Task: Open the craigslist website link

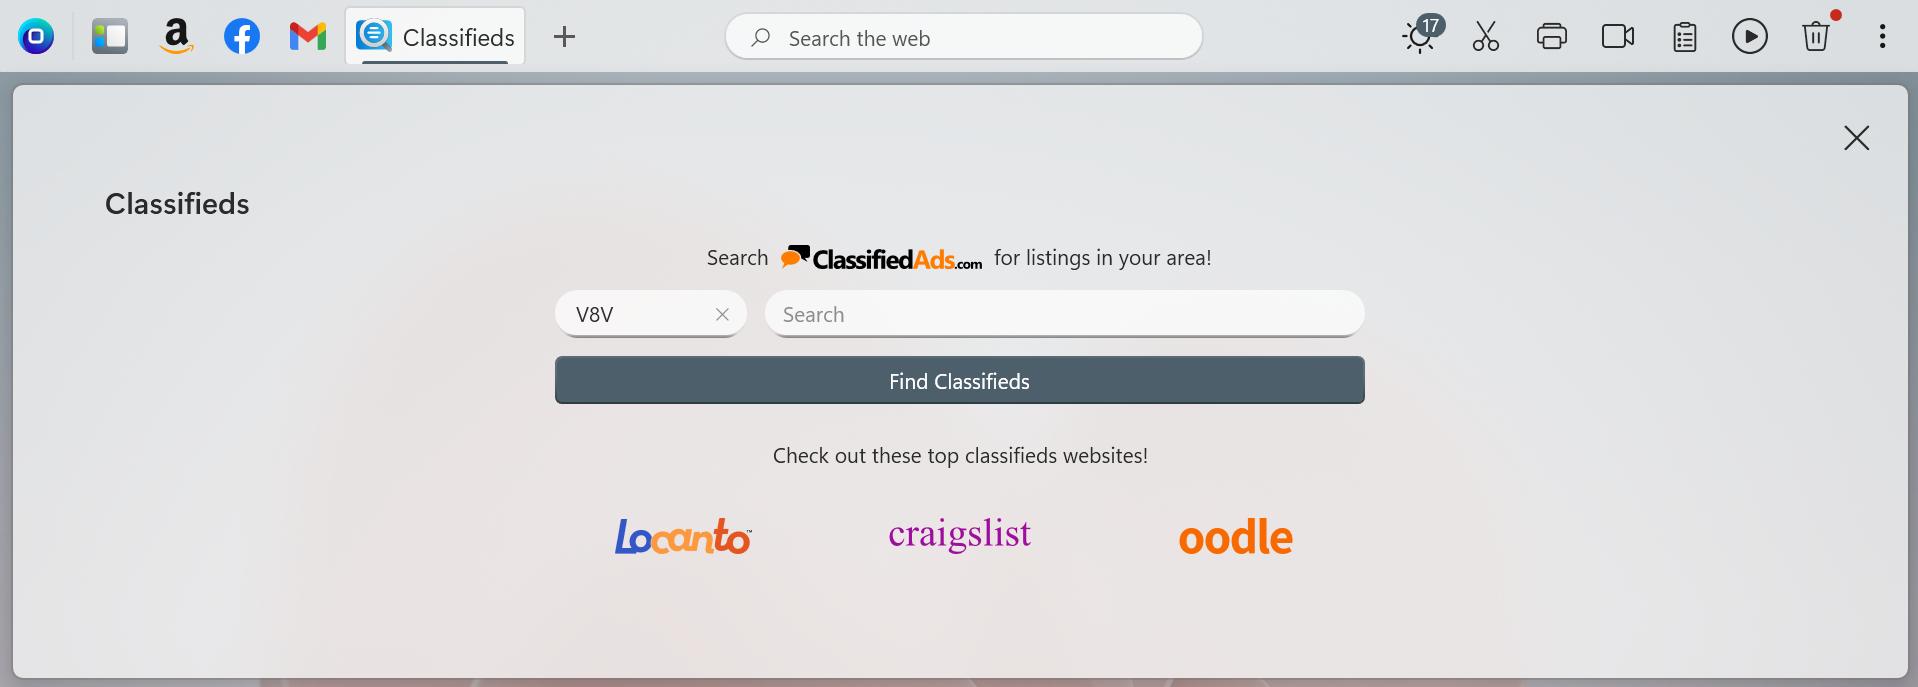Action: click(960, 534)
